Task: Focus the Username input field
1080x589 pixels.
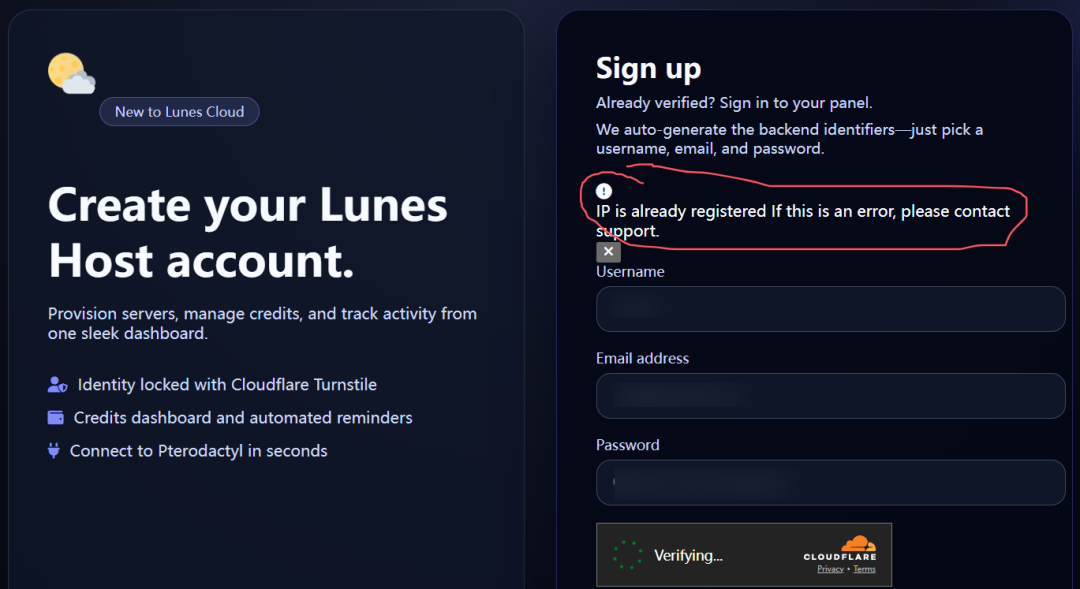Action: point(830,309)
